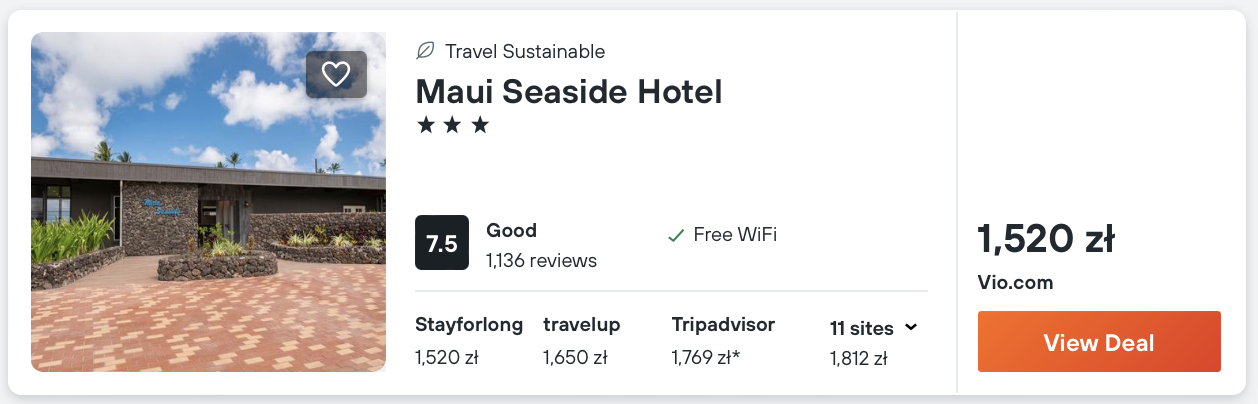Click the chevron next to 11 sites
The height and width of the screenshot is (404, 1258).
point(911,327)
